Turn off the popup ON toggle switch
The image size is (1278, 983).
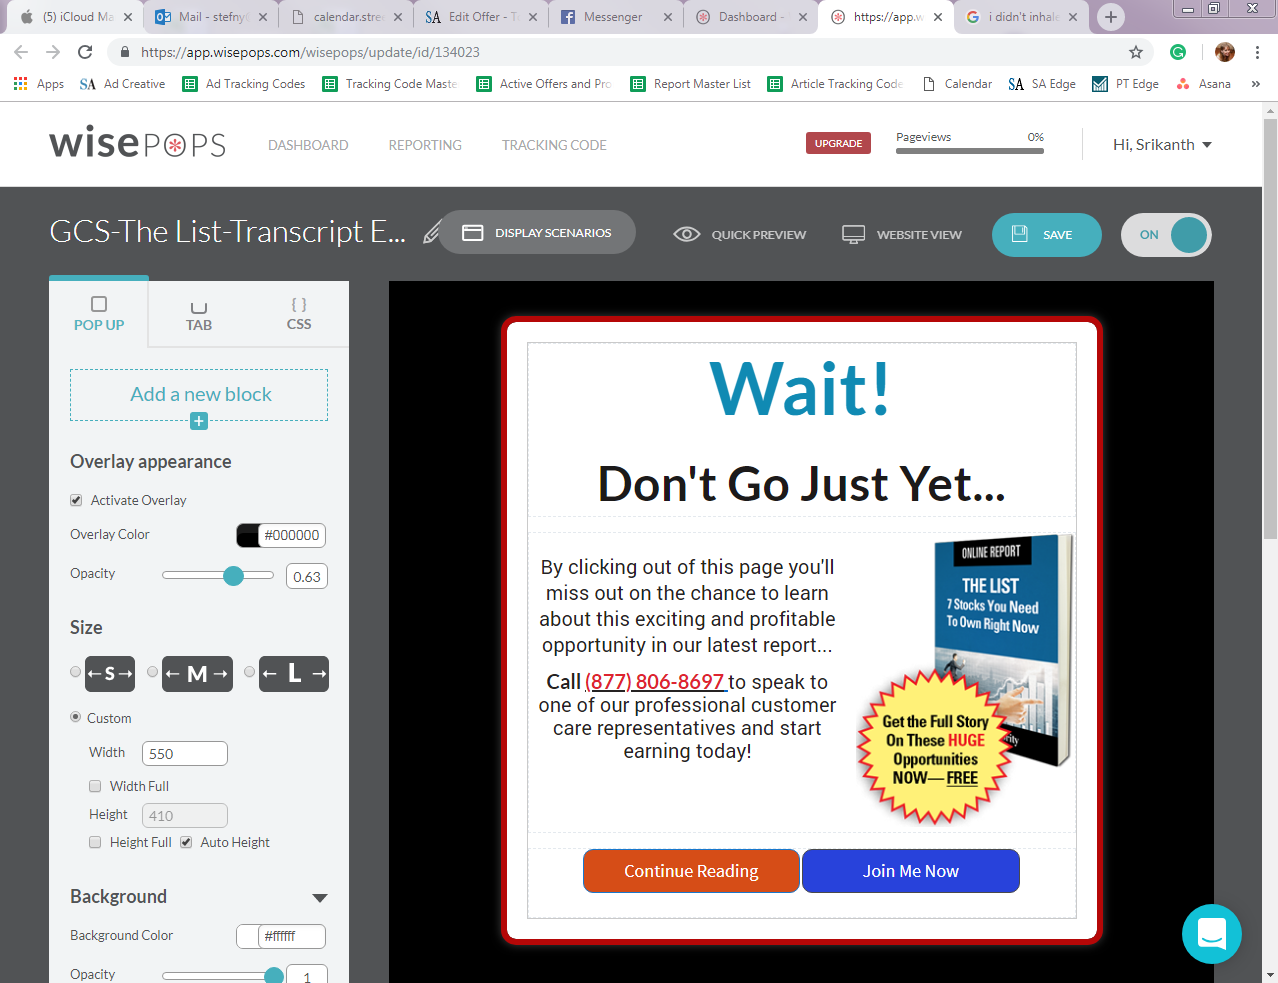(1166, 235)
